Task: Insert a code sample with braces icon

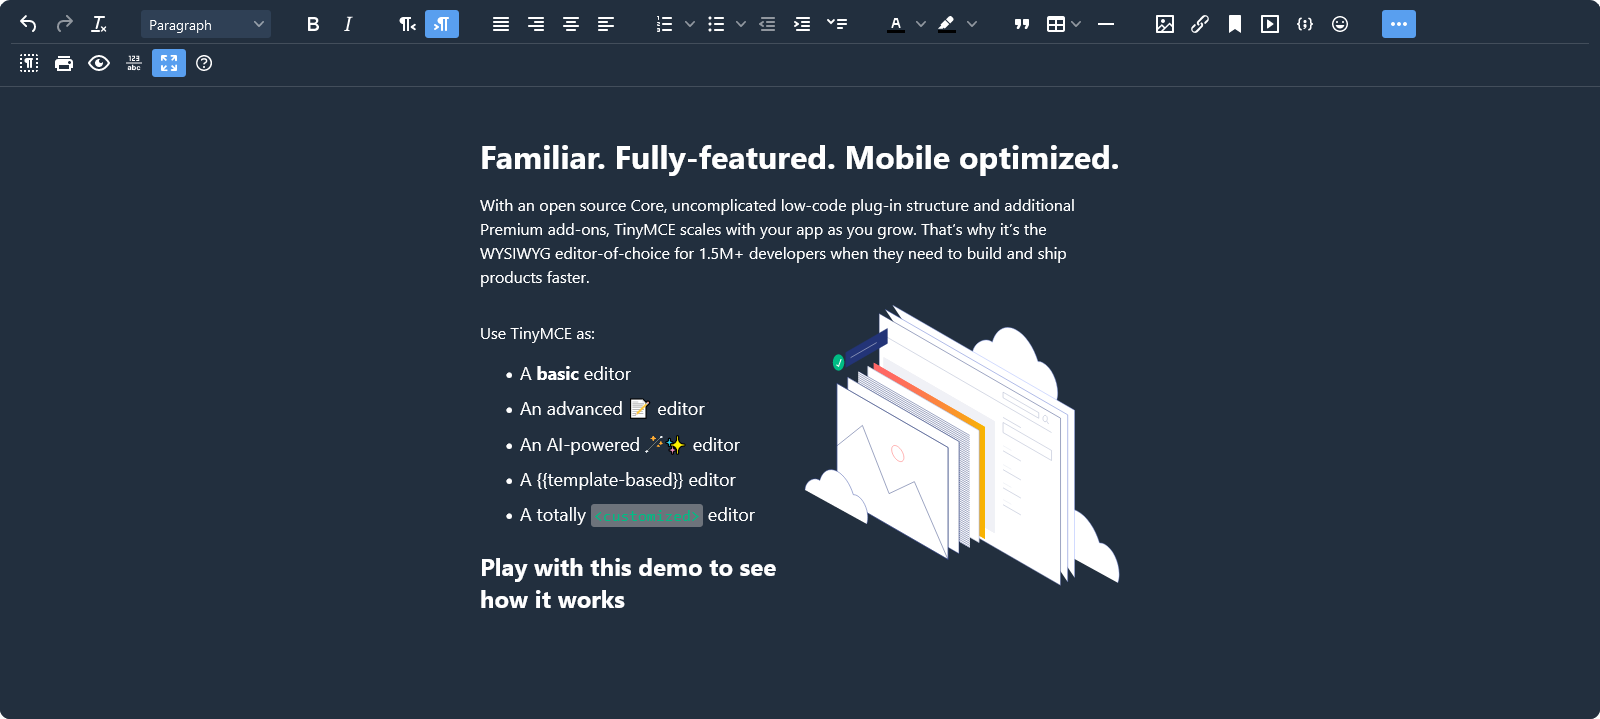Action: tap(1305, 24)
